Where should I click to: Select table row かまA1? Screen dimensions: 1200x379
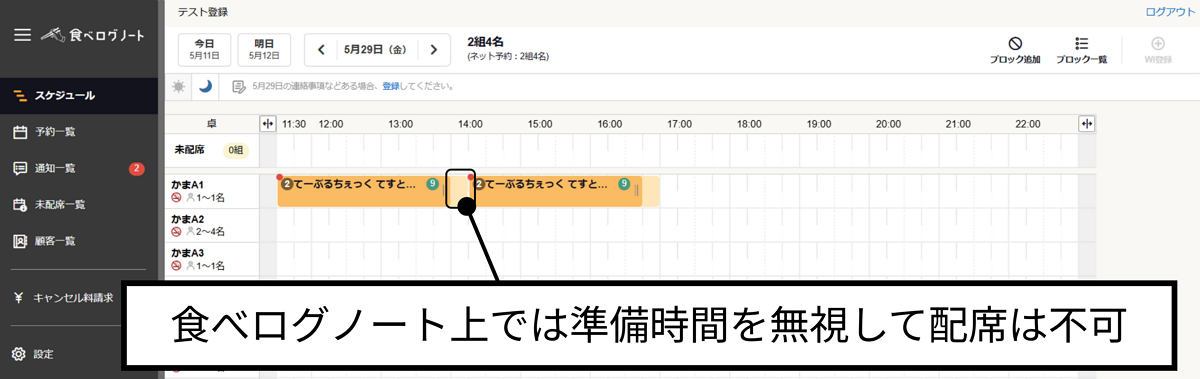(x=212, y=191)
